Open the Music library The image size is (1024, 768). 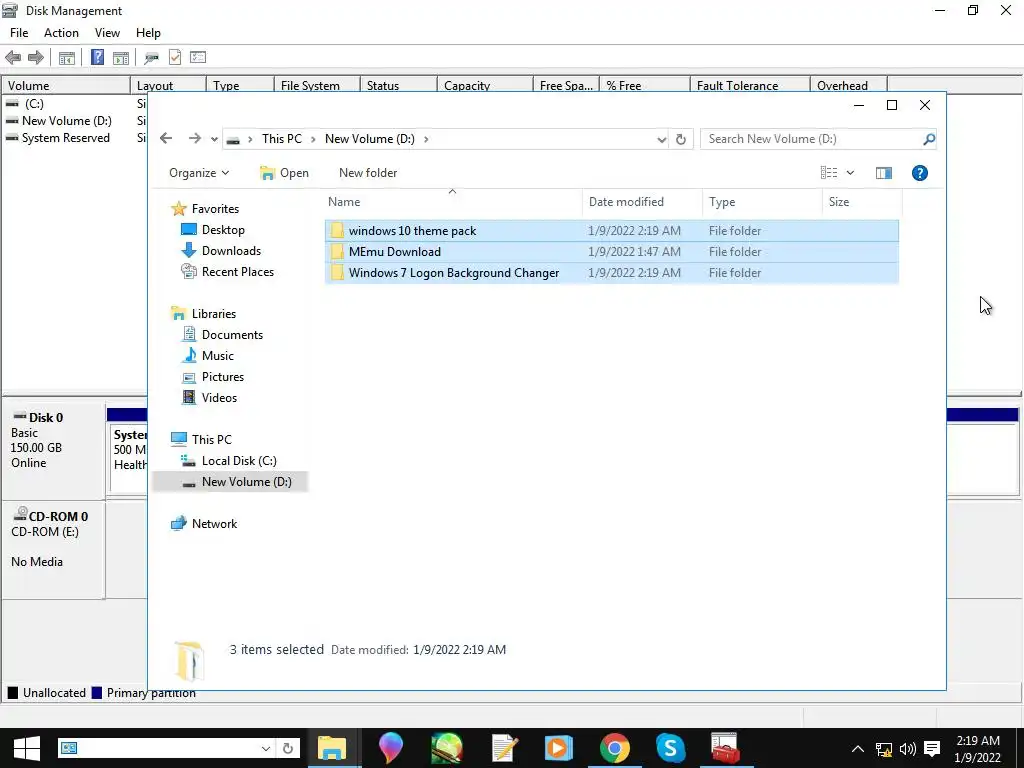point(217,355)
